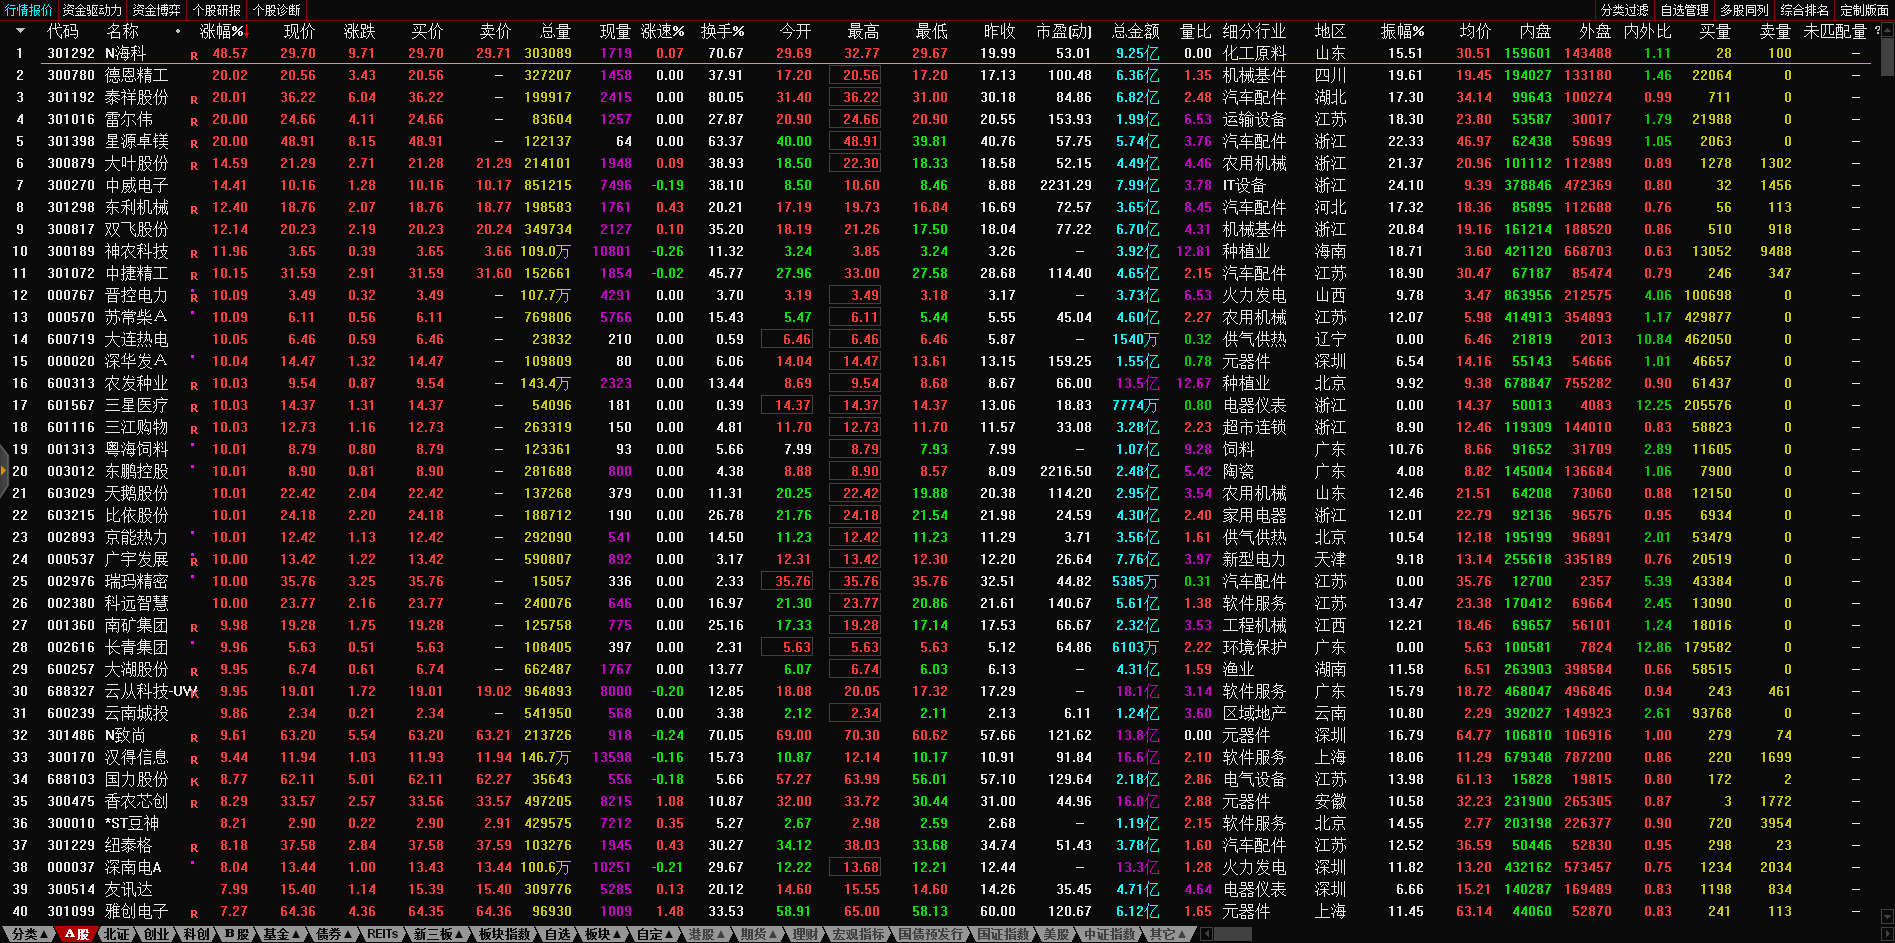The height and width of the screenshot is (943, 1895).
Task: Click the 分类过滤 button
Action: [1624, 10]
